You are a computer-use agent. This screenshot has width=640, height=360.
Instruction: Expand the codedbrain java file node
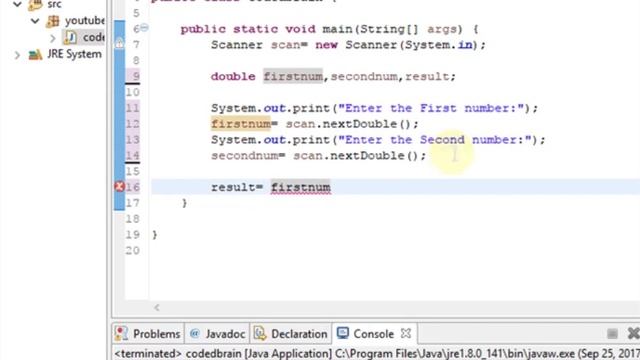53,38
